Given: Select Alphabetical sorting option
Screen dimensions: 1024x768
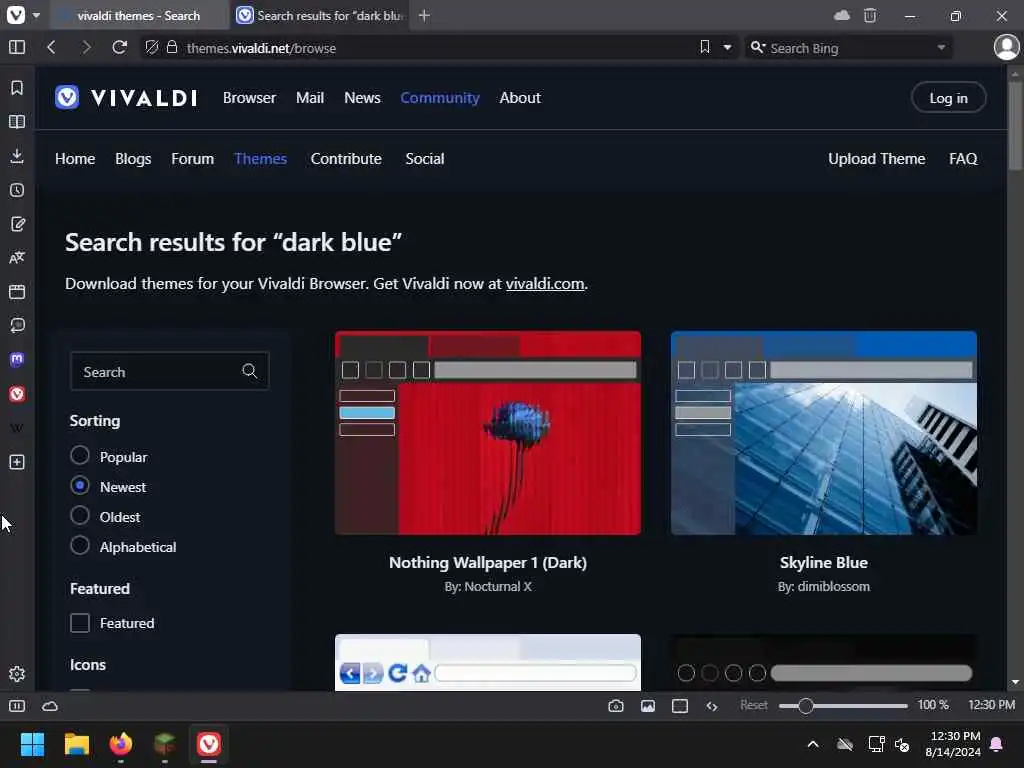Looking at the screenshot, I should pos(80,545).
